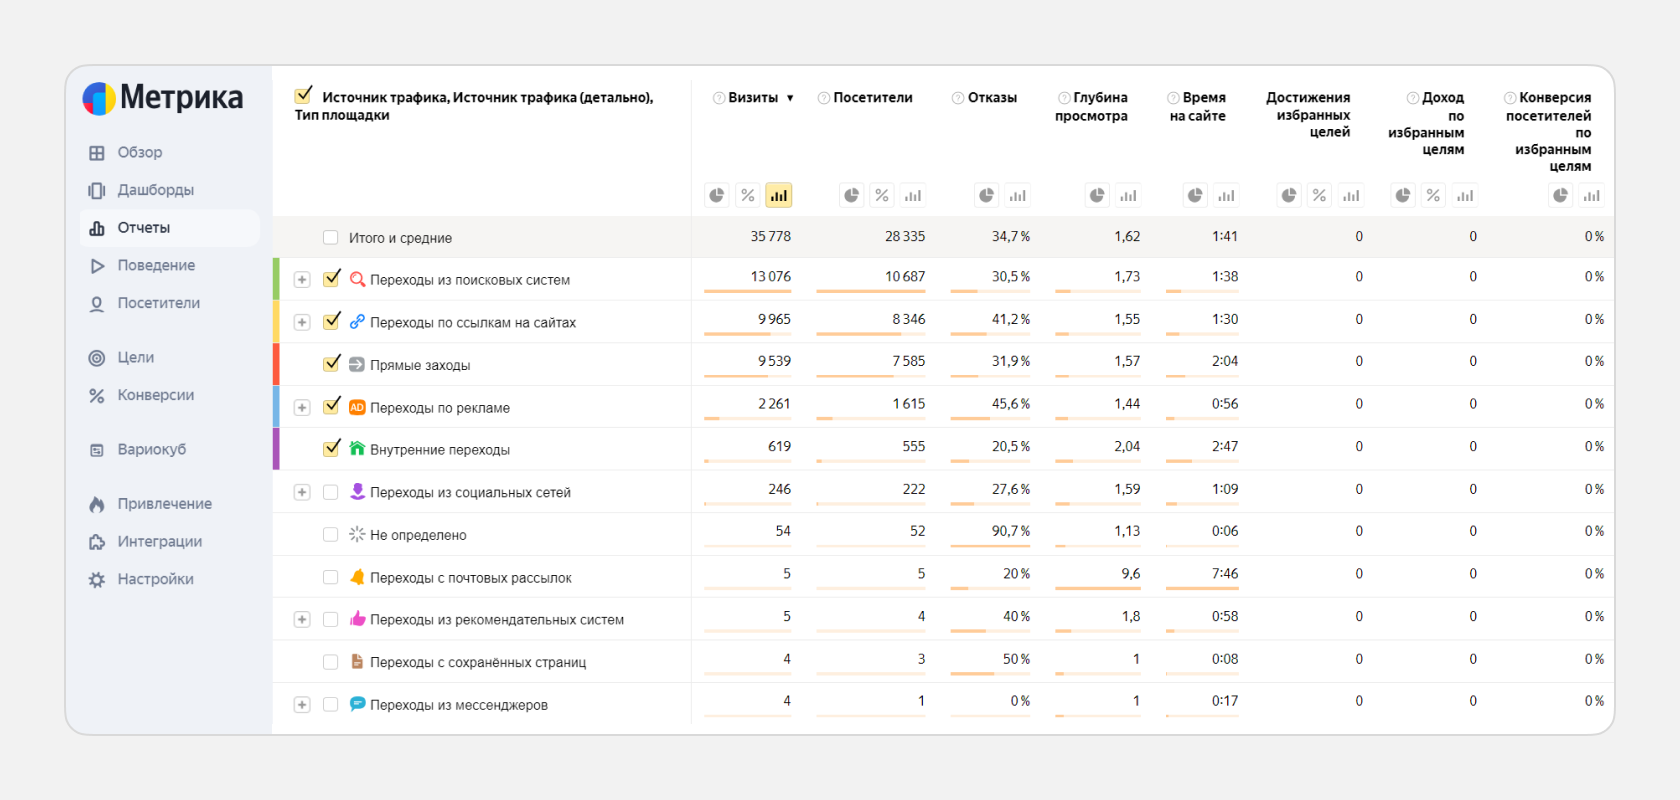Expand the Переходы из мессенджеров row
The image size is (1680, 800).
(x=302, y=705)
